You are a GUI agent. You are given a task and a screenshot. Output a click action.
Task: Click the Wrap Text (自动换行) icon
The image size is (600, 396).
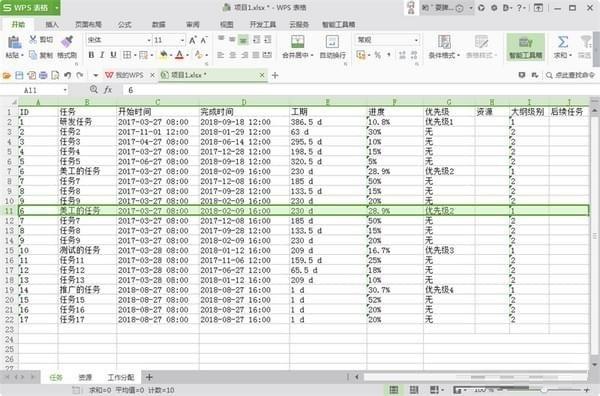pos(332,41)
